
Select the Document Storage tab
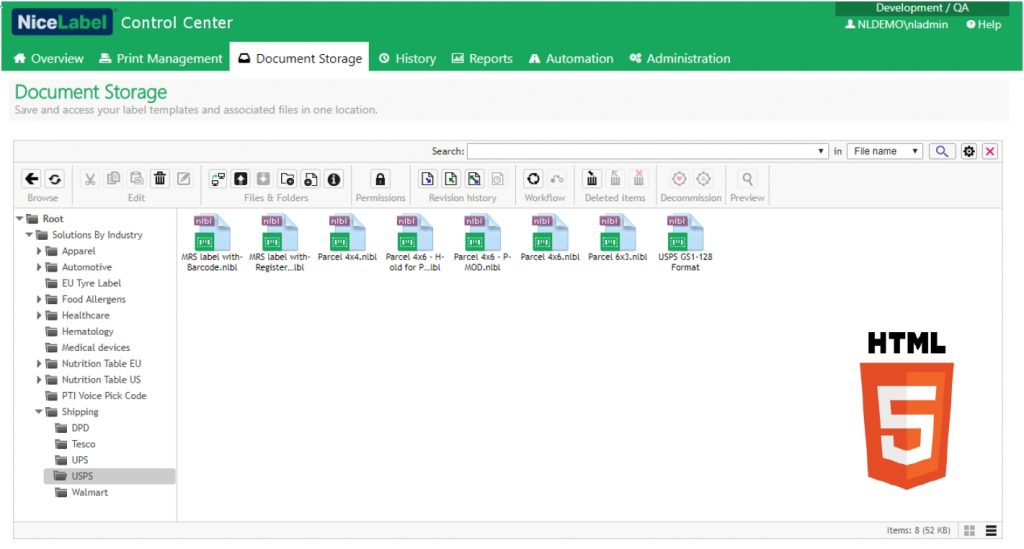300,59
